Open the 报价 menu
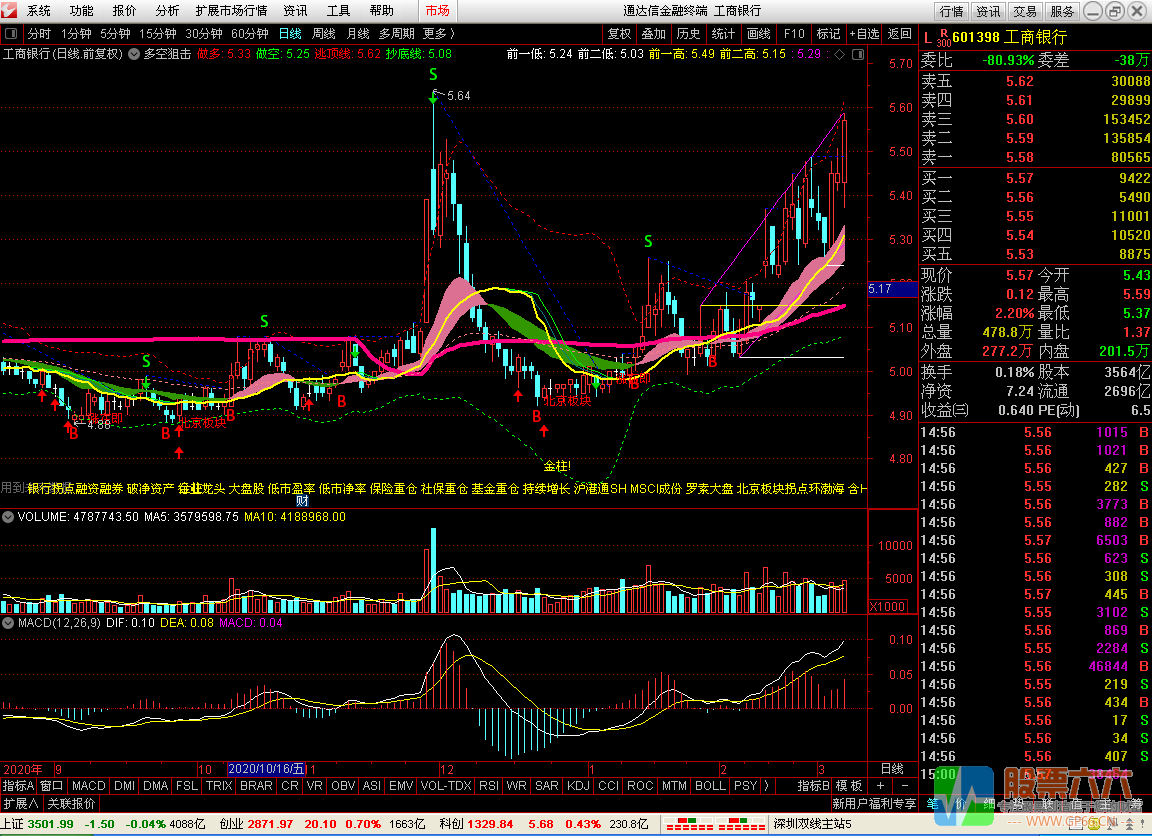 [124, 11]
